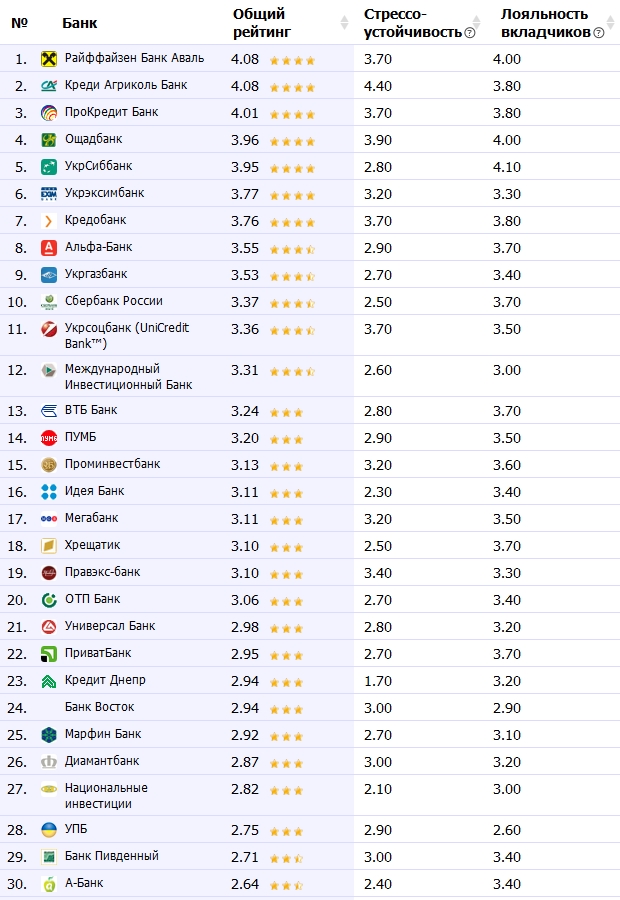Click the Credit Agricole Bank logo icon
620x900 pixels.
click(x=49, y=86)
